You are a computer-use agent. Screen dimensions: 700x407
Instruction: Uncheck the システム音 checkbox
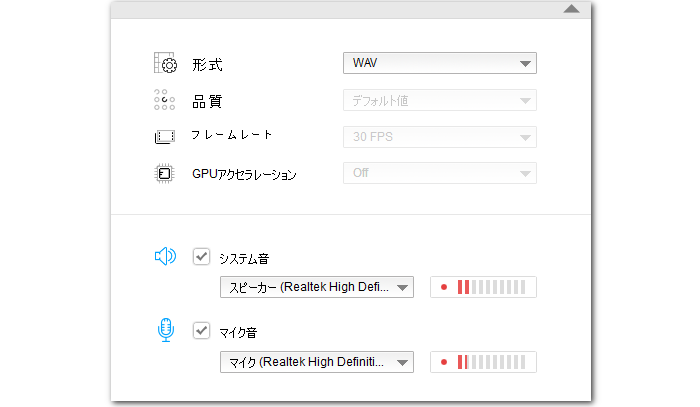tap(201, 257)
